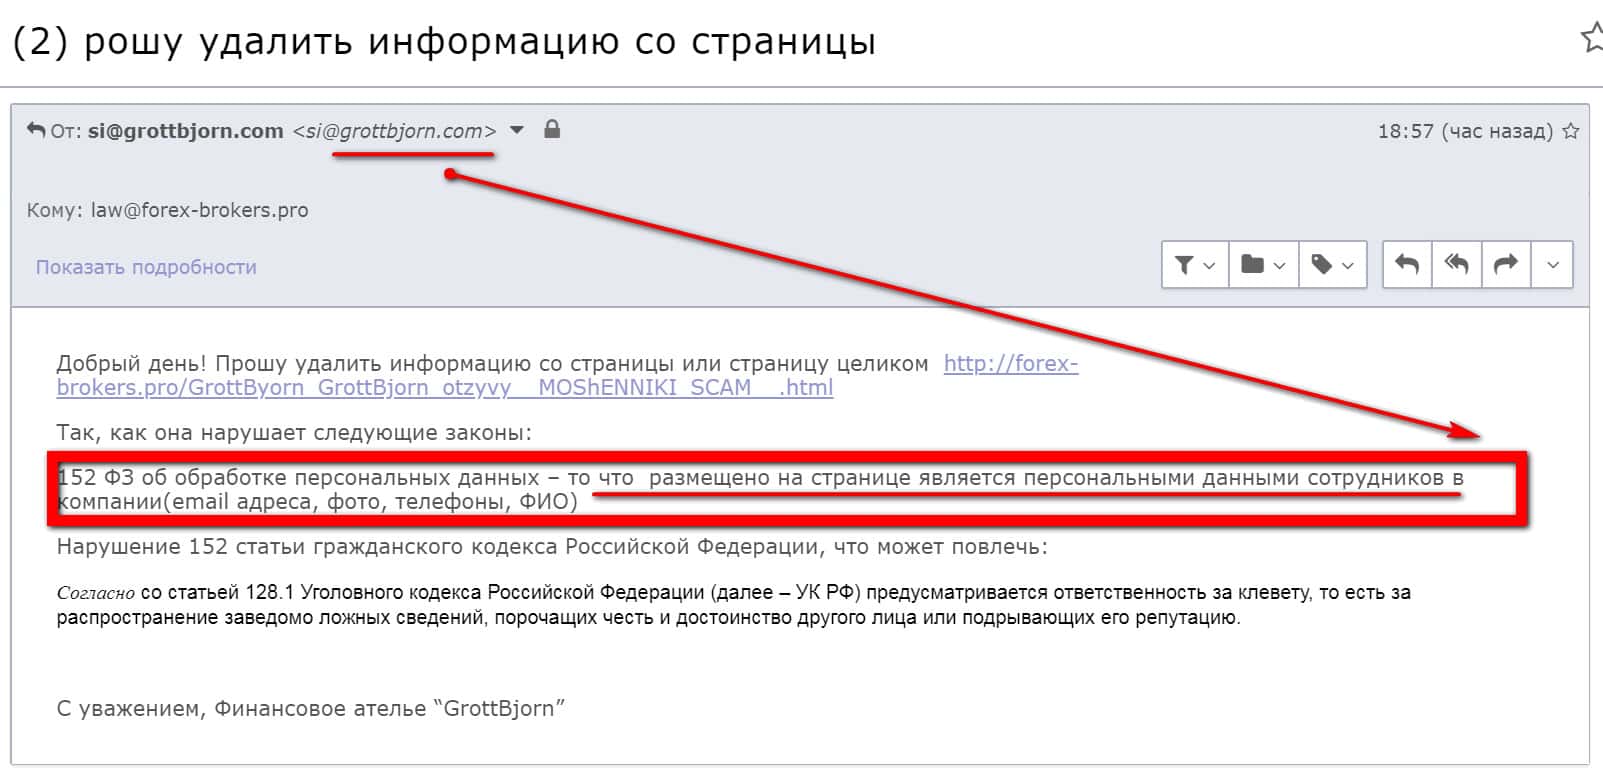Click the greeting "Добрый день! Прошу удалить"
1603x774 pixels.
[492, 364]
